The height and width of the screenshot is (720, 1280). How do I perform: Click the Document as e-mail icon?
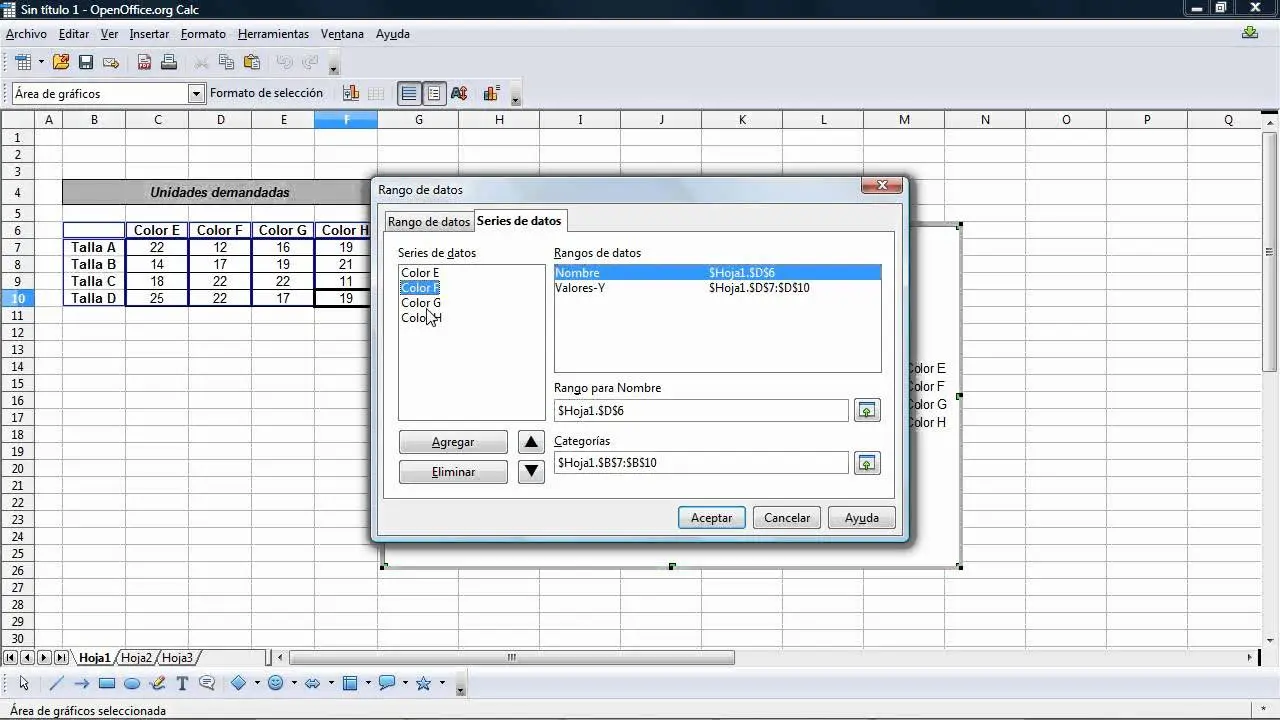tap(111, 62)
